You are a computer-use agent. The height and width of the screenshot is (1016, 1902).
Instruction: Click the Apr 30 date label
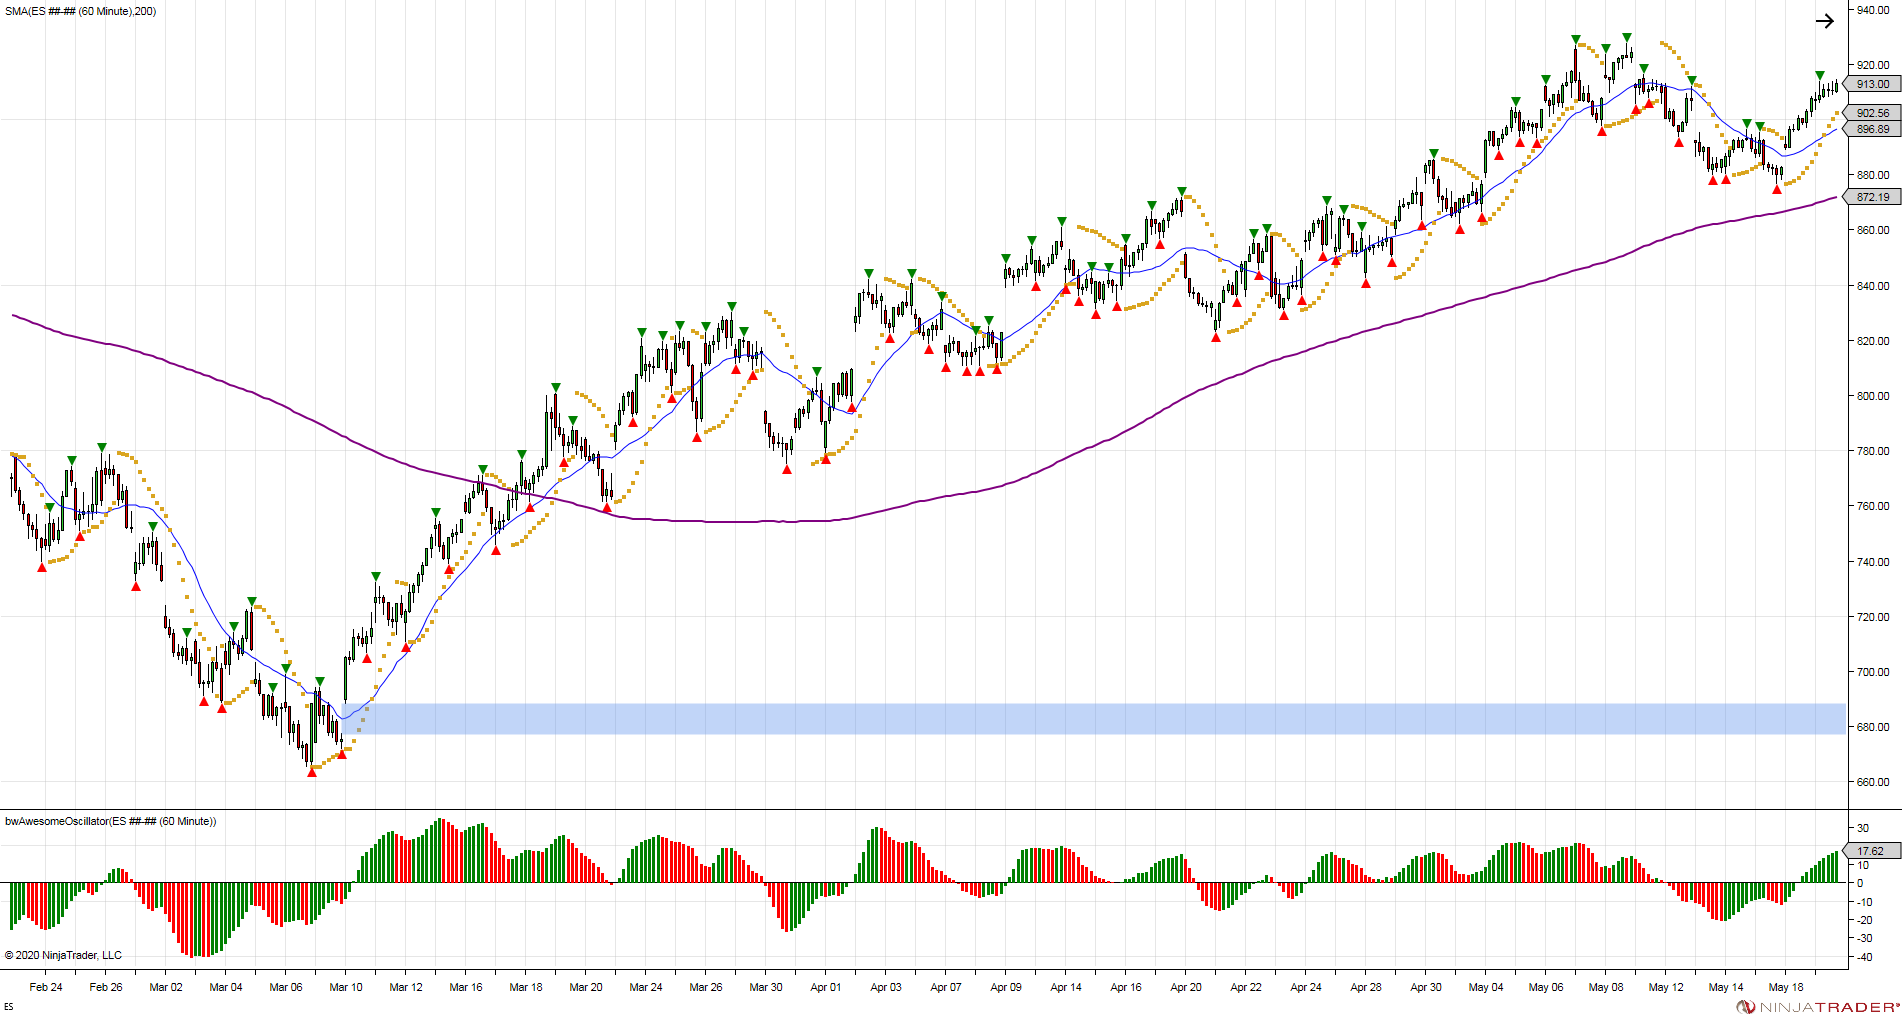(1426, 987)
